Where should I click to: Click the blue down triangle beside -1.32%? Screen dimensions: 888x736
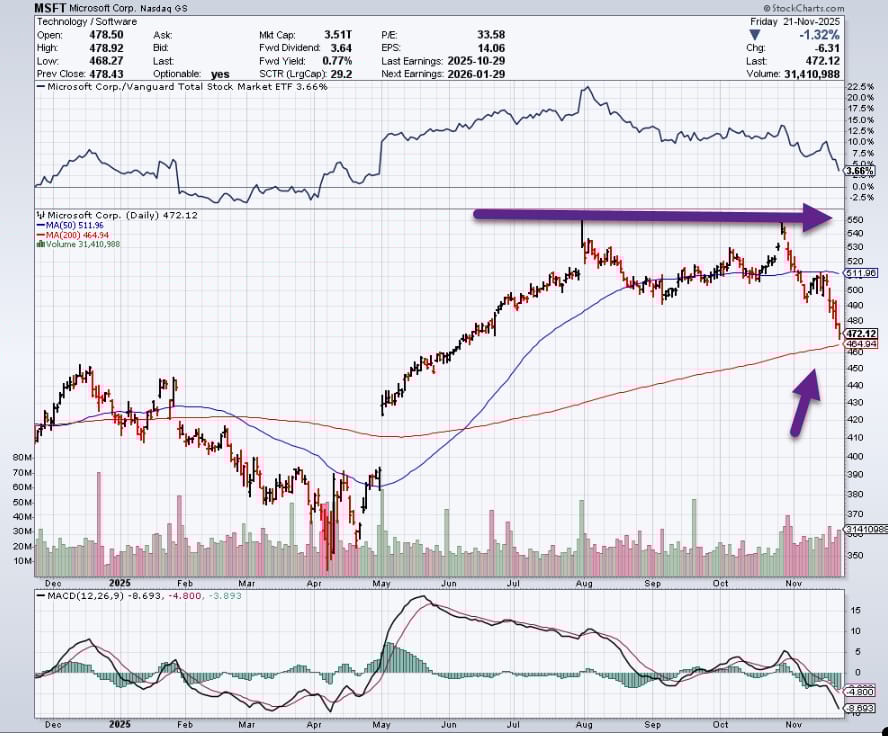[x=755, y=35]
